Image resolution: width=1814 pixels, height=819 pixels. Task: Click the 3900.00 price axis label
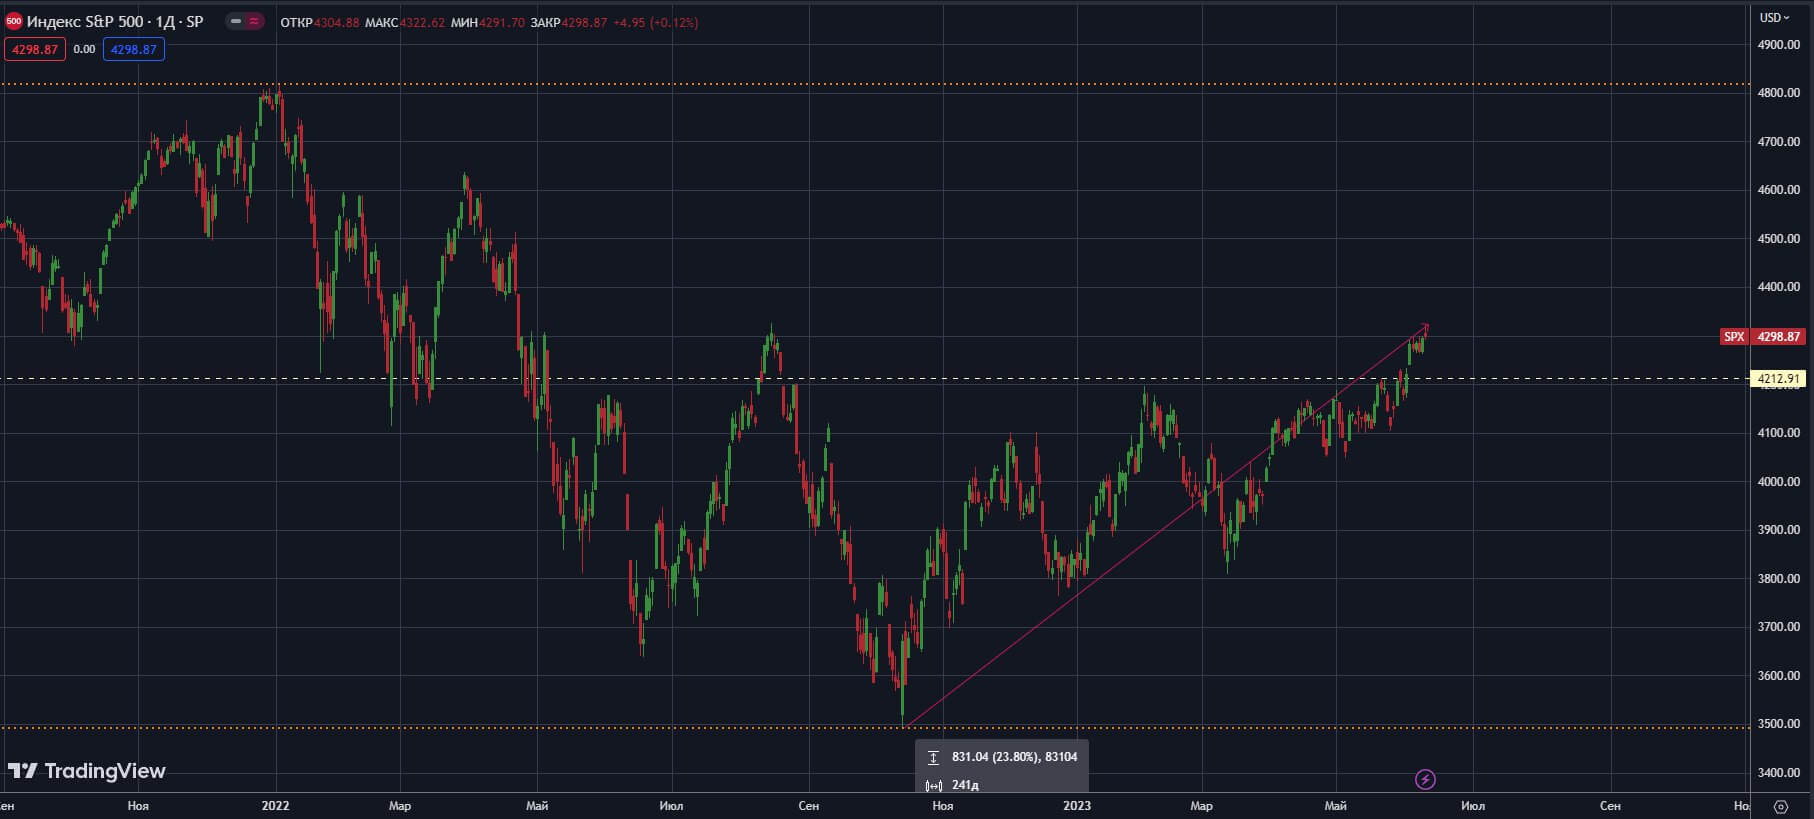tap(1779, 530)
